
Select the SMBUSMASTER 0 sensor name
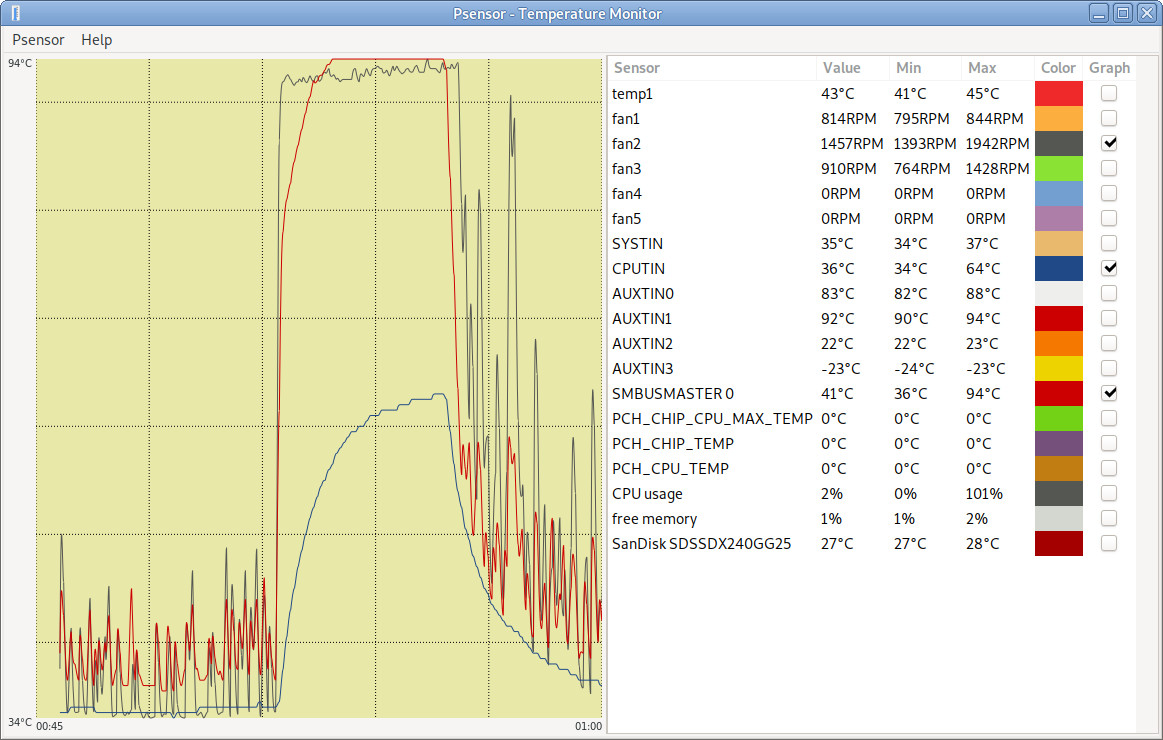click(673, 394)
